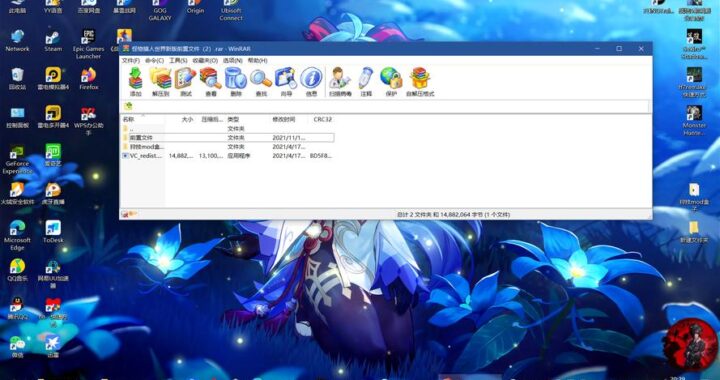Open the Options (选项) menu

pyautogui.click(x=232, y=61)
